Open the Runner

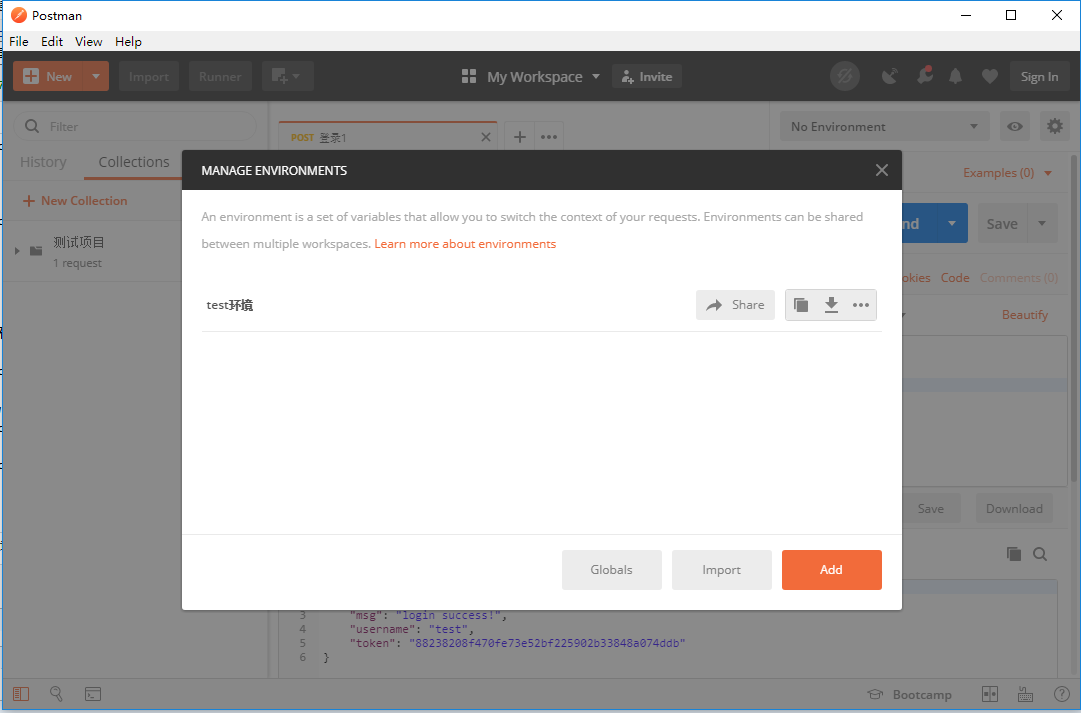(220, 77)
